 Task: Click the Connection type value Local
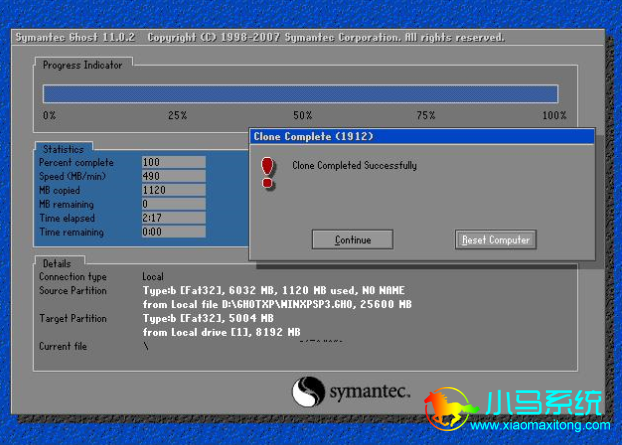point(153,276)
